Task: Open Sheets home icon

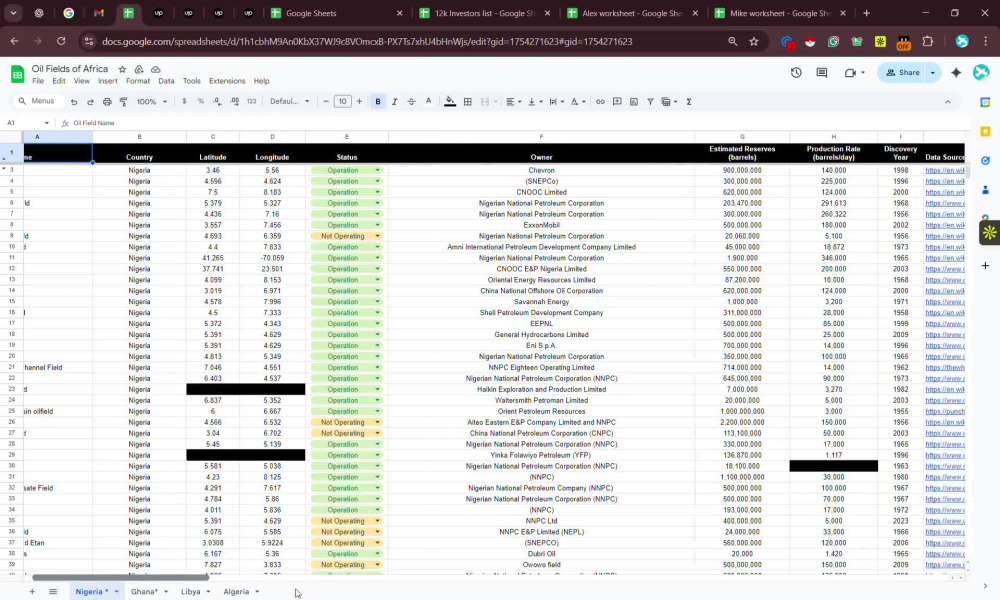Action: (x=17, y=74)
